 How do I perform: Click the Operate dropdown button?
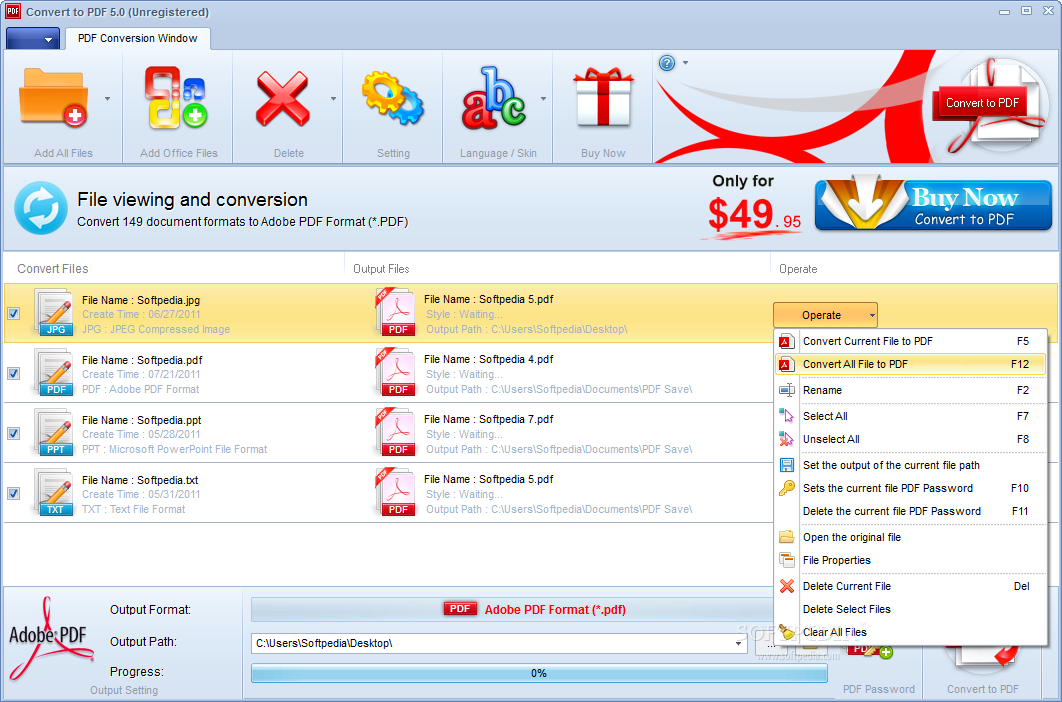825,315
